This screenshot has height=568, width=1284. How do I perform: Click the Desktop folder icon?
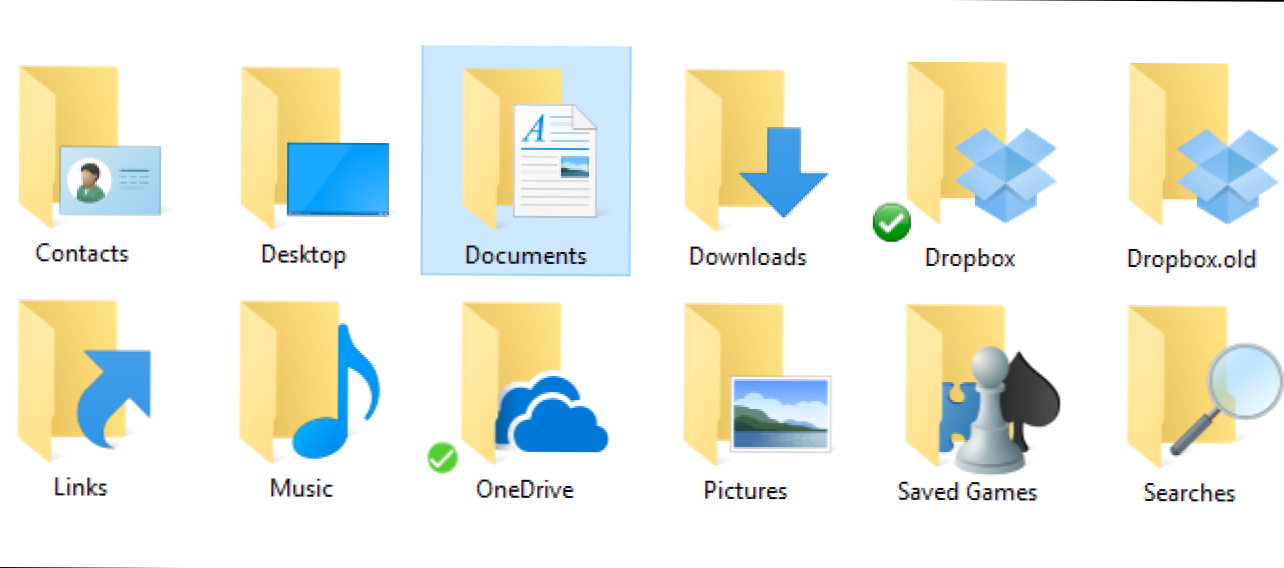[310, 148]
